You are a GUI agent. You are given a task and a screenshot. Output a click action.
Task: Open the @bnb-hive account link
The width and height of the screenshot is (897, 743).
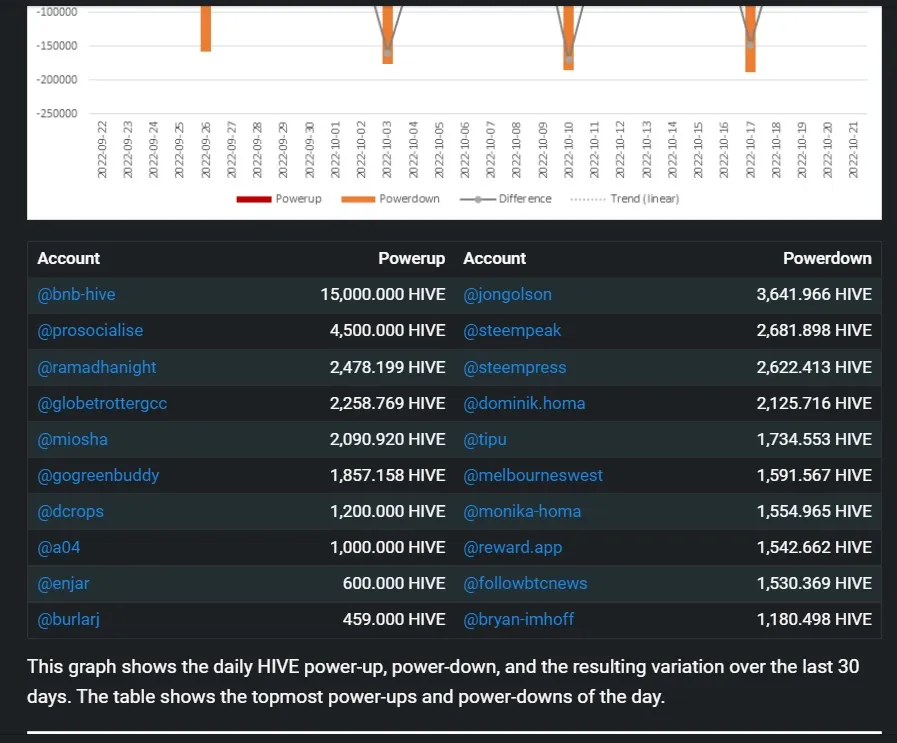coord(76,295)
